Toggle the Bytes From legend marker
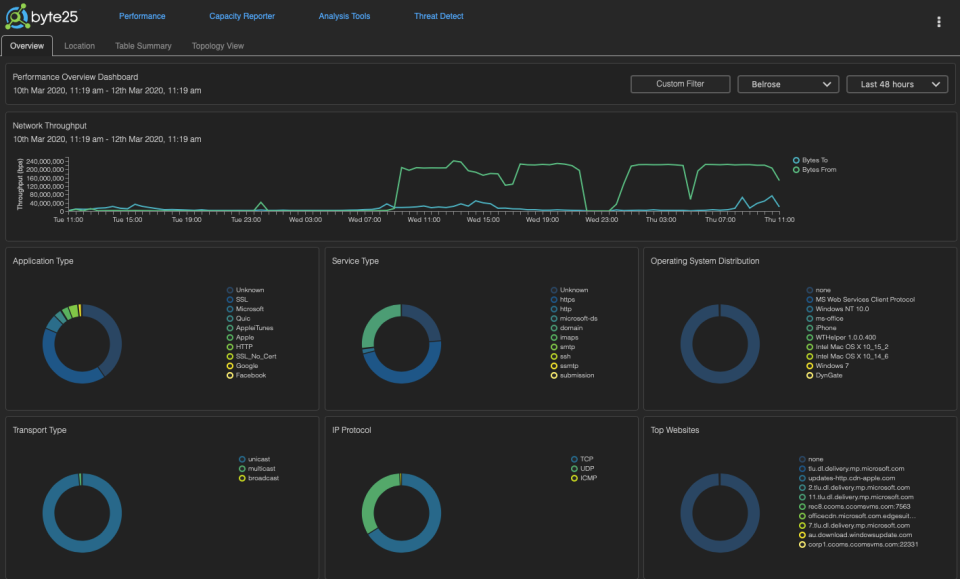Viewport: 960px width, 579px height. 796,170
